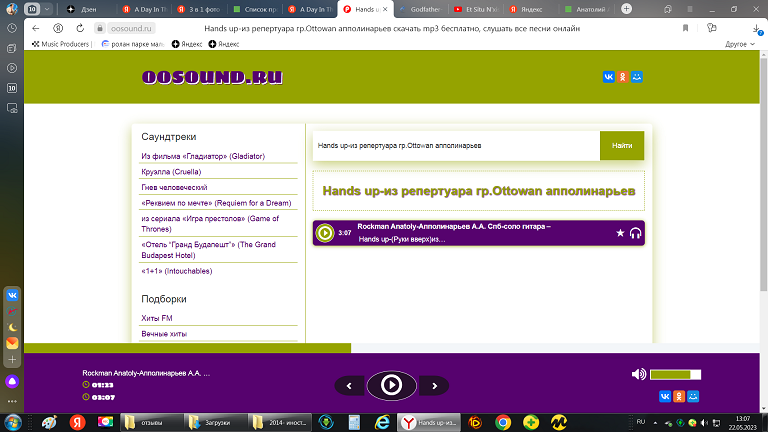
Task: Skip to previous track in player
Action: (349, 386)
